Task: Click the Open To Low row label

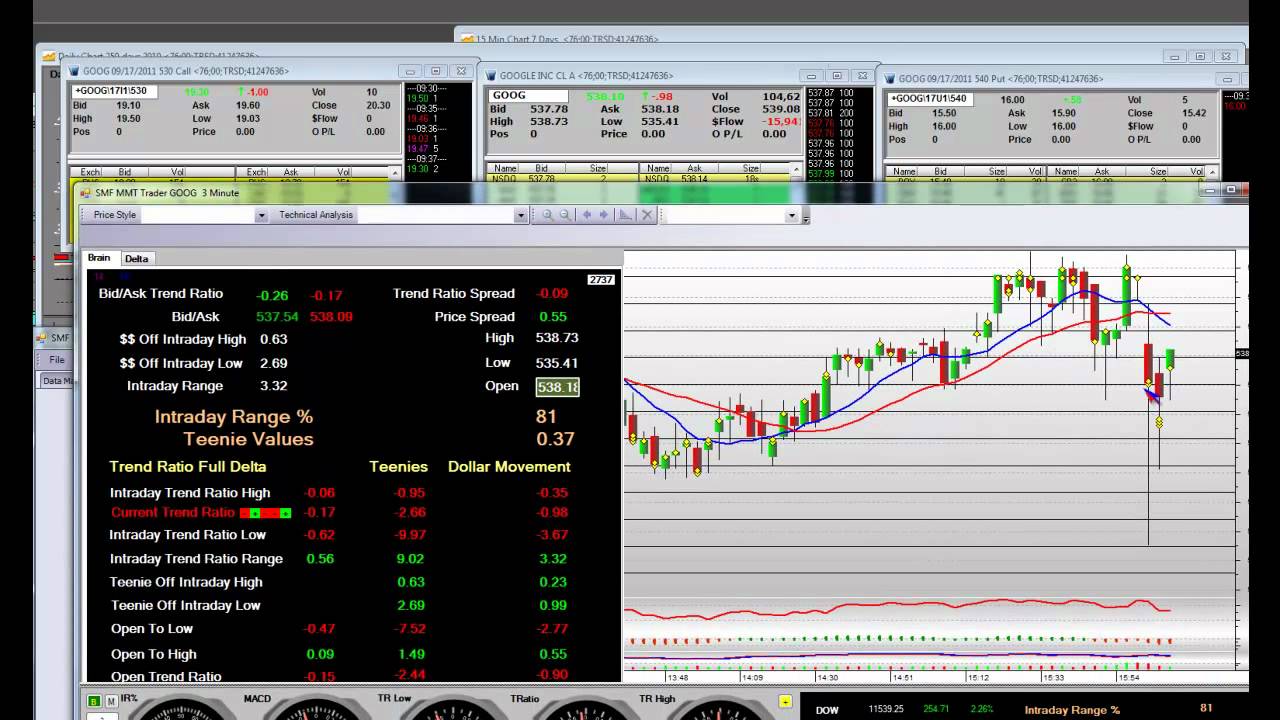Action: click(x=152, y=629)
